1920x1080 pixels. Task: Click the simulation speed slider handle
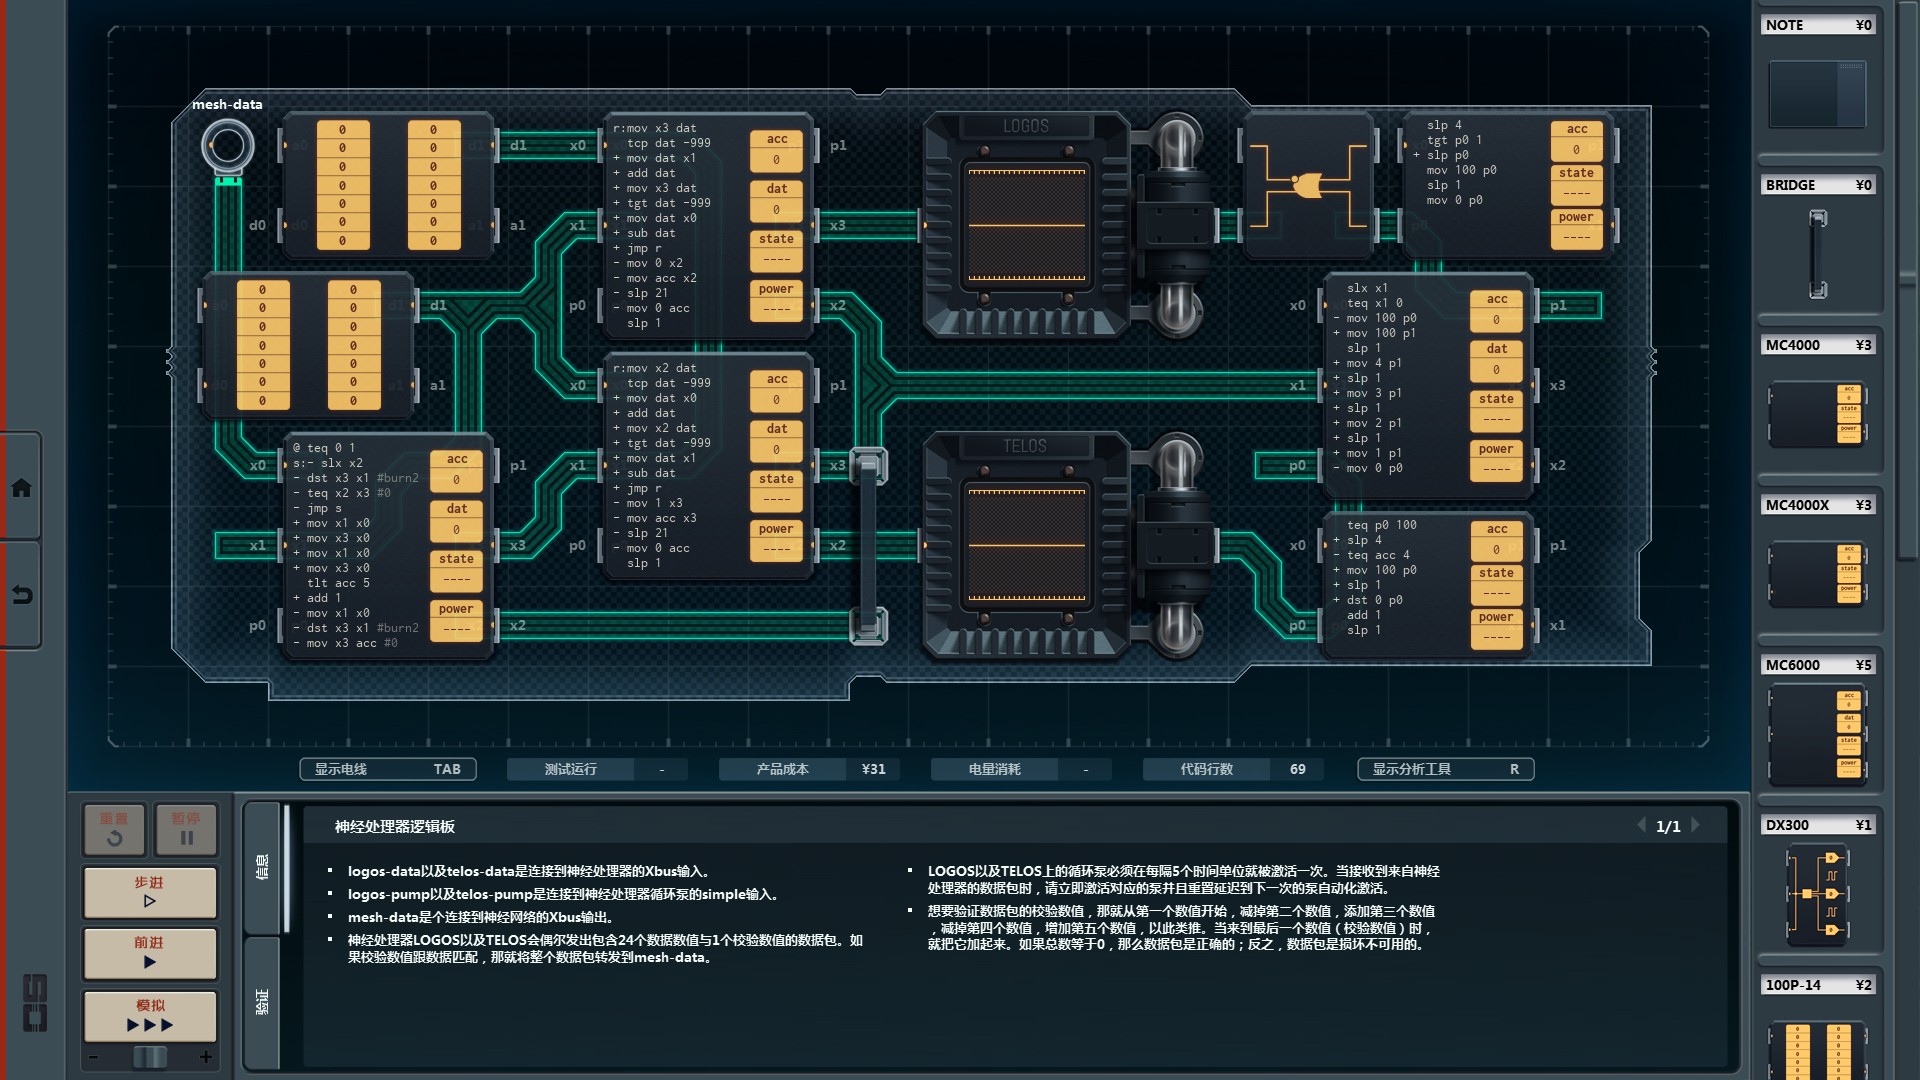pos(150,1057)
